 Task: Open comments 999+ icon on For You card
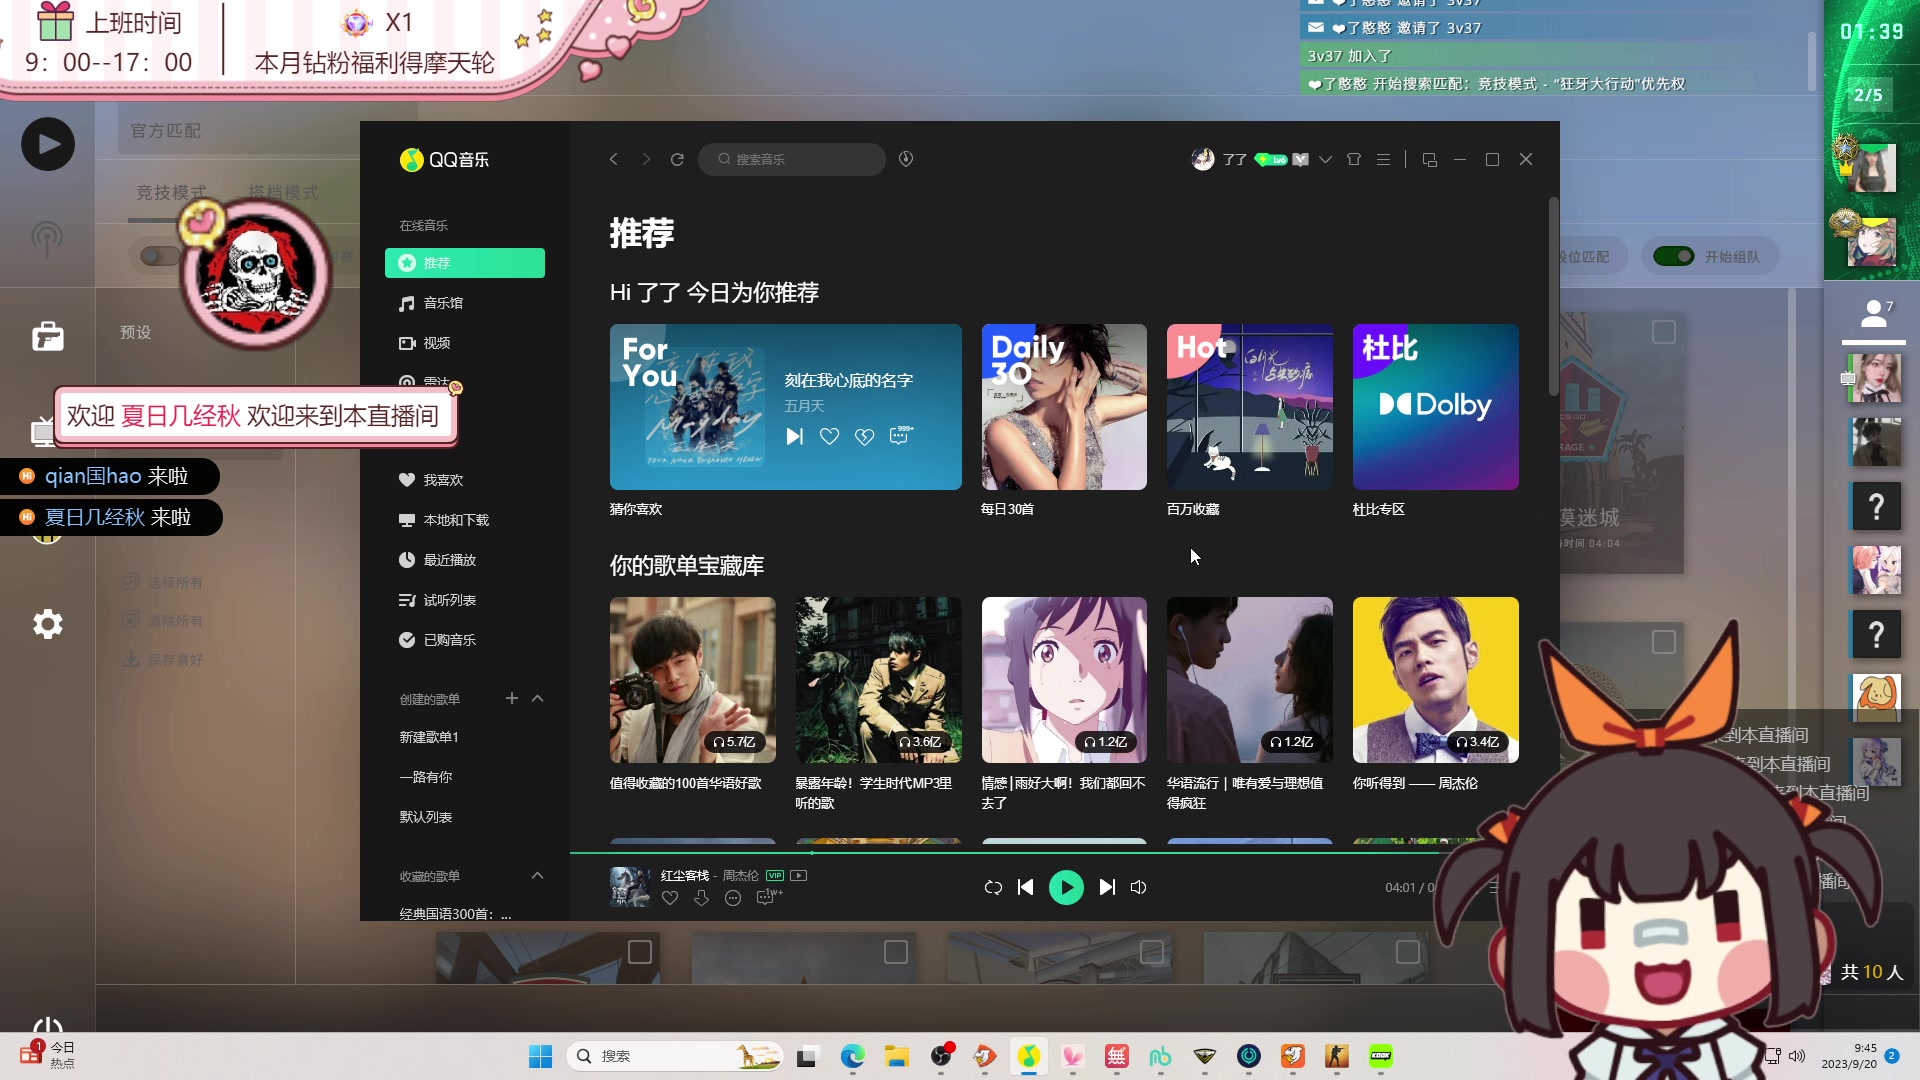pyautogui.click(x=901, y=434)
